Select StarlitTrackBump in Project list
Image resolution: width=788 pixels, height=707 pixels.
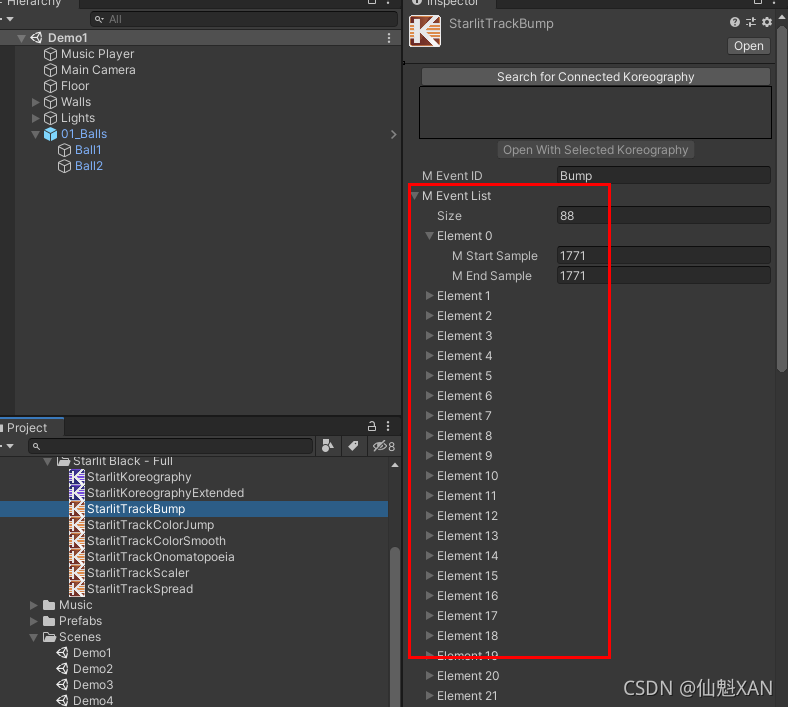tap(194, 509)
